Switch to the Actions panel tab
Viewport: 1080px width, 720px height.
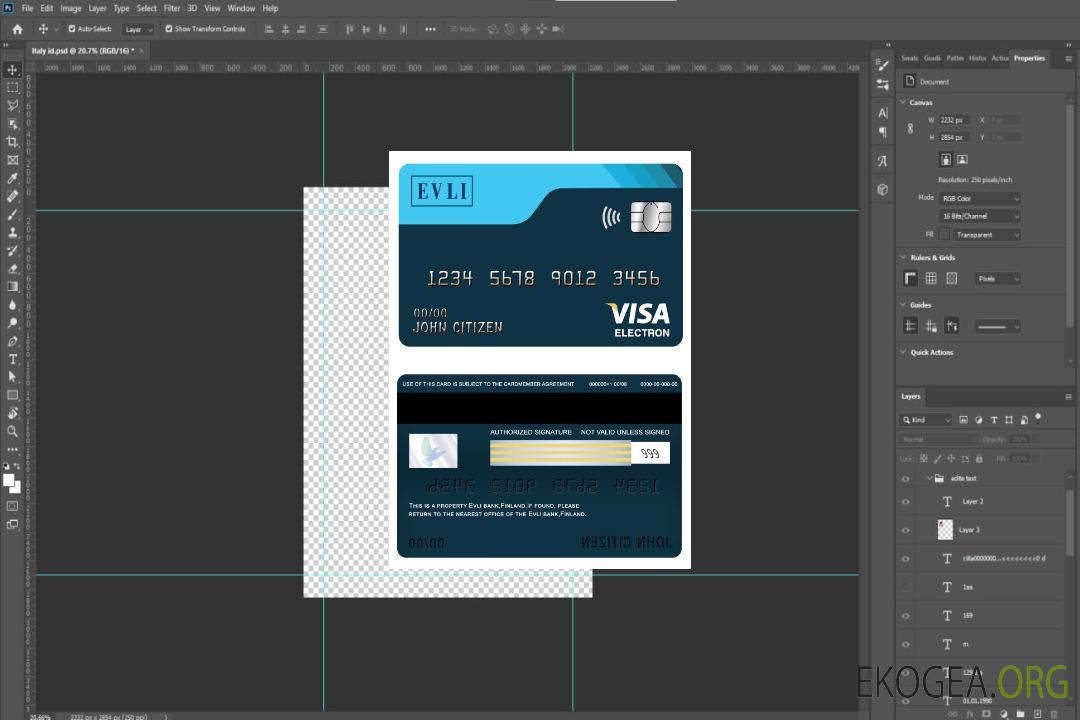pyautogui.click(x=999, y=59)
